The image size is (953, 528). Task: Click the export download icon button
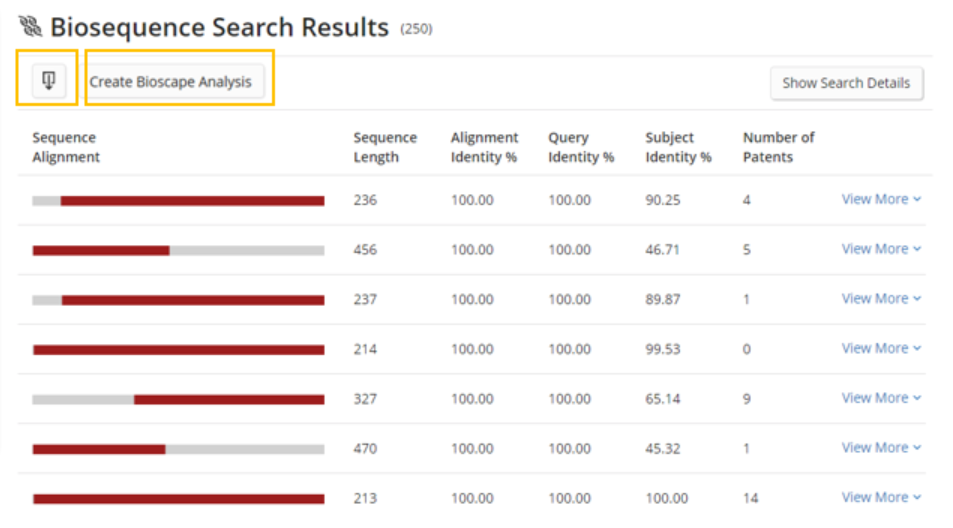[48, 81]
